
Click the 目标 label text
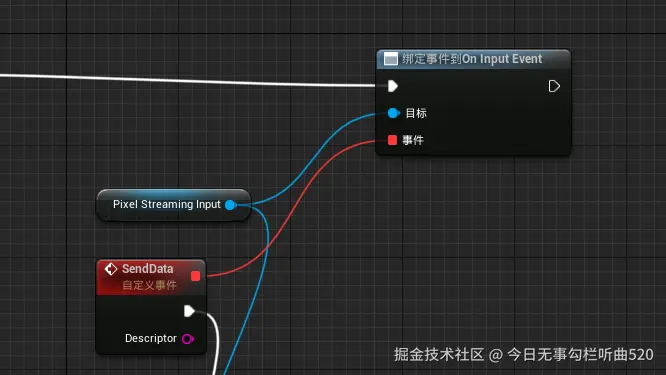[x=416, y=113]
